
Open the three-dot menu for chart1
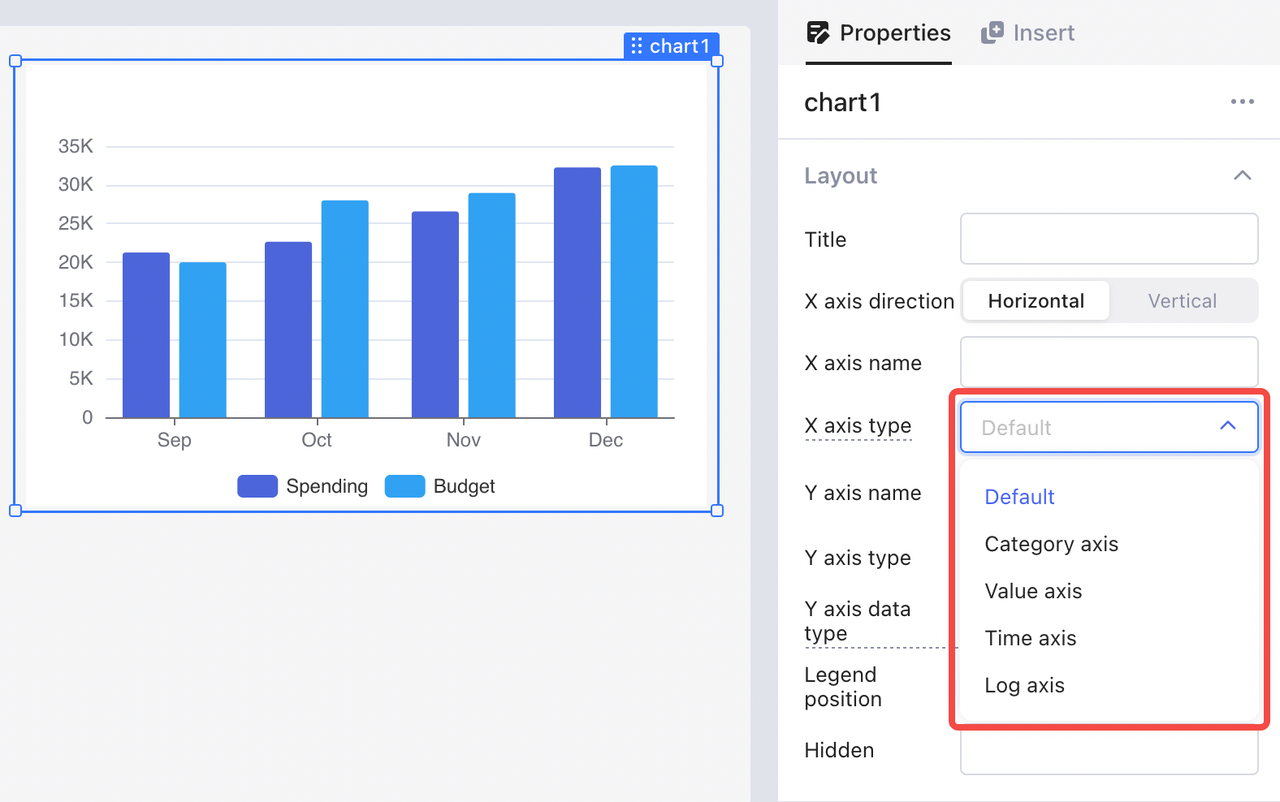[1242, 102]
